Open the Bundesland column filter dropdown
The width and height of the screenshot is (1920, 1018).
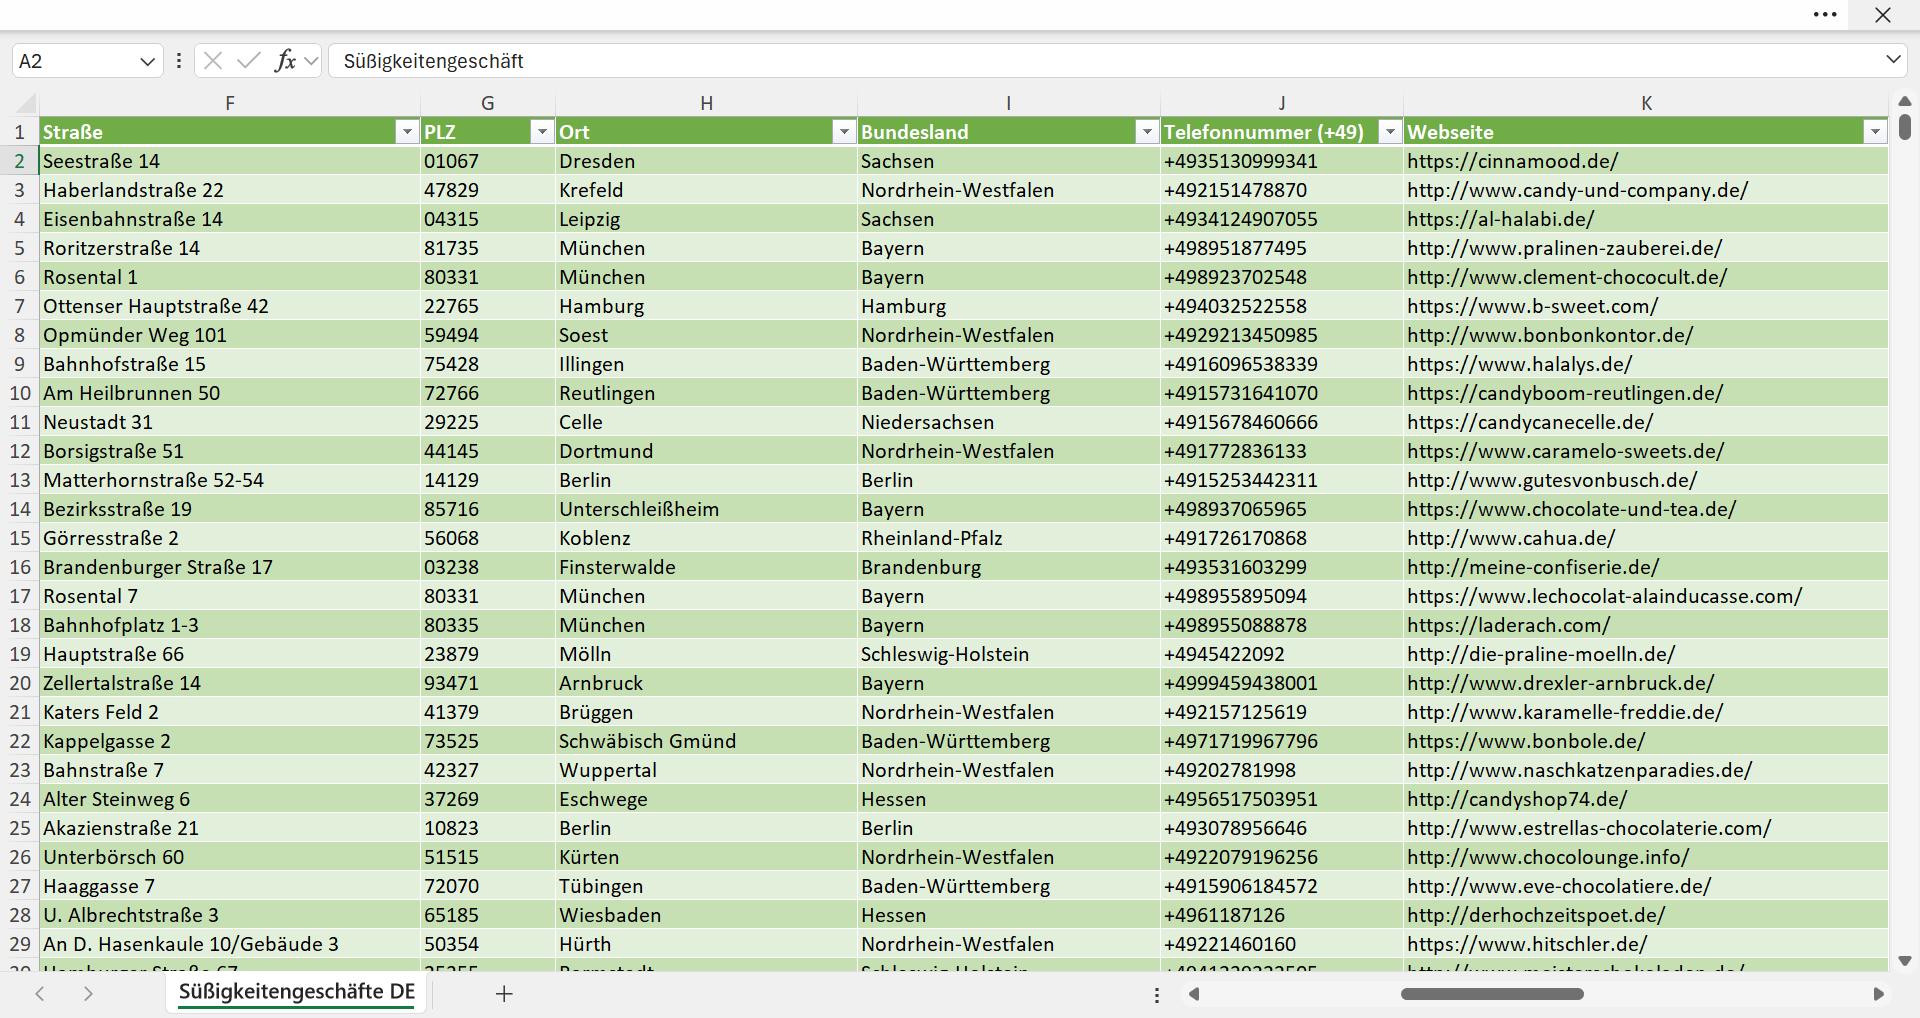coord(1146,132)
